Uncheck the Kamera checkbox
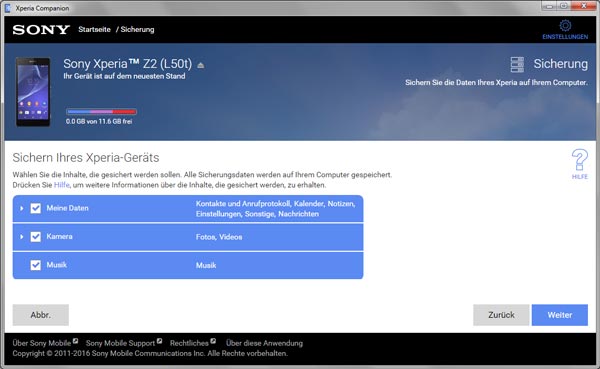Screen dimensions: 600x369 point(36,237)
